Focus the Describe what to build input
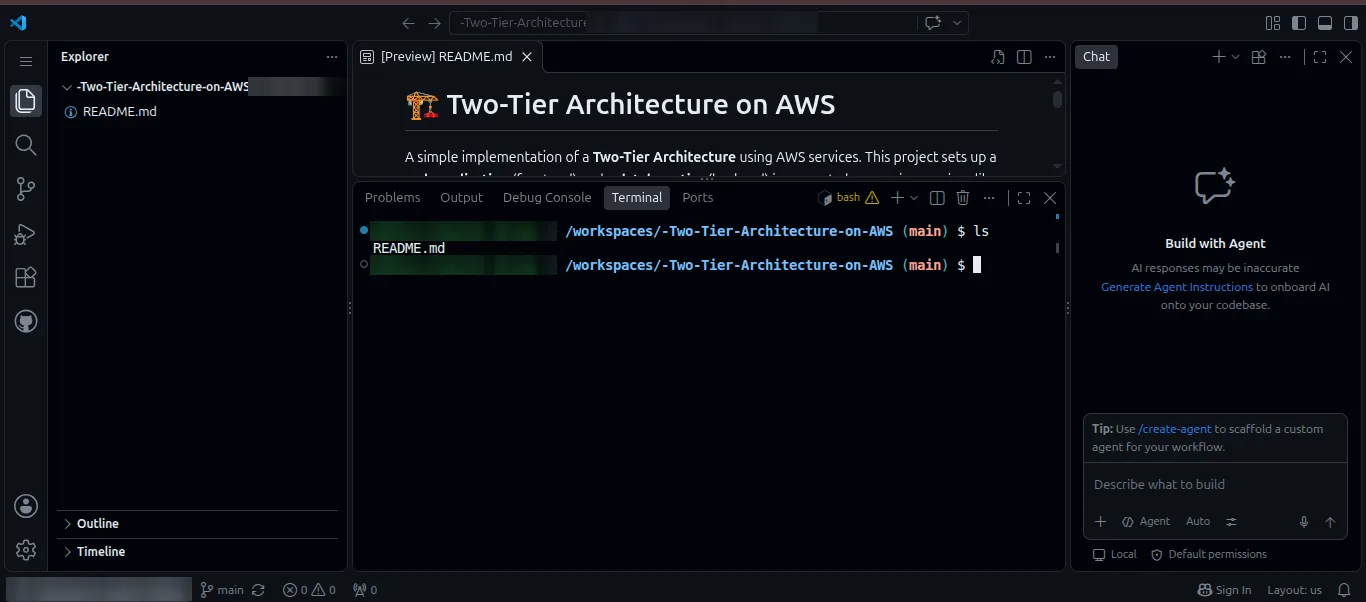Viewport: 1366px width, 602px height. click(x=1215, y=485)
